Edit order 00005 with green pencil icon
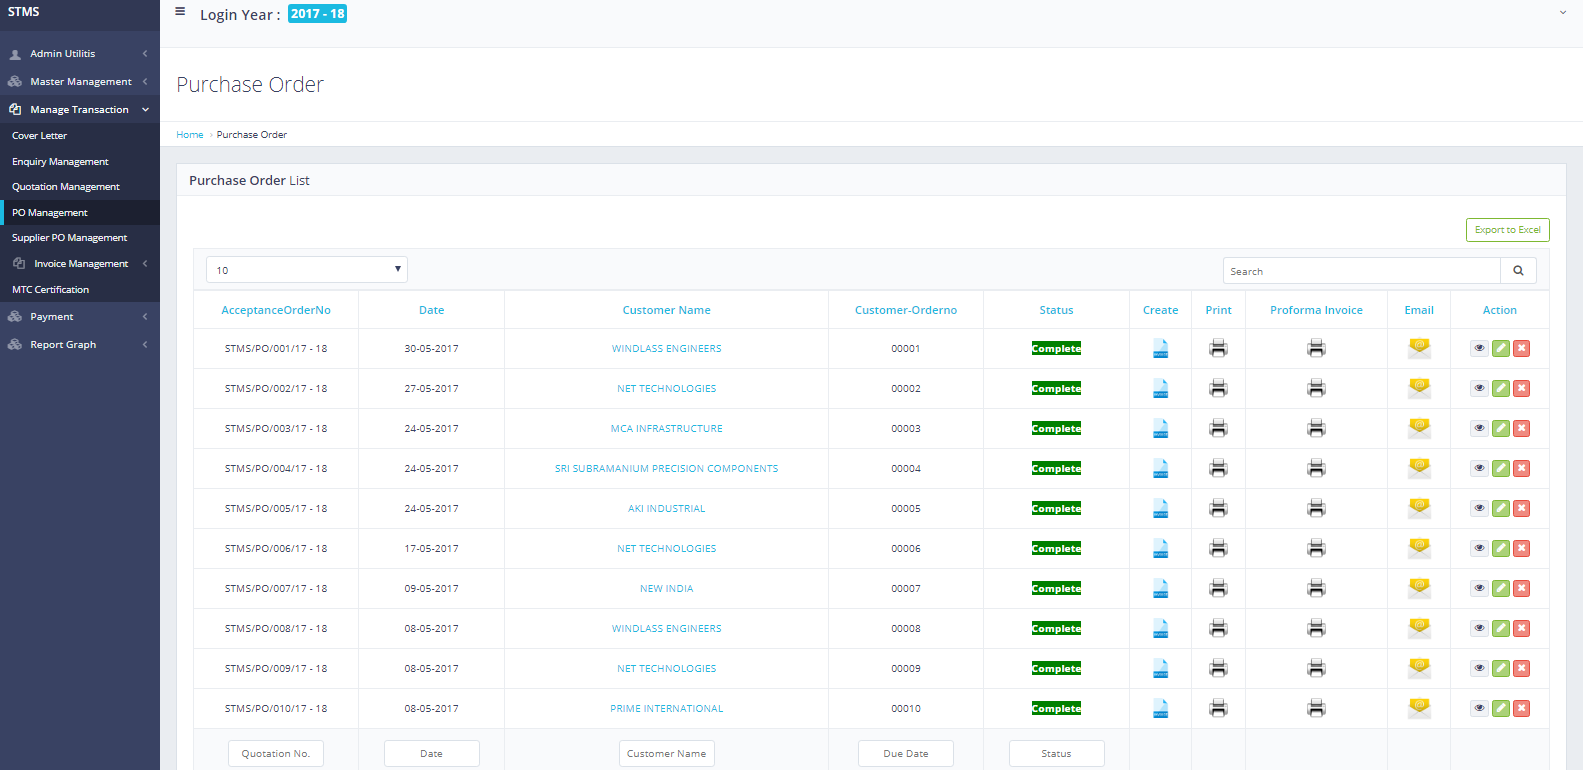 point(1500,509)
